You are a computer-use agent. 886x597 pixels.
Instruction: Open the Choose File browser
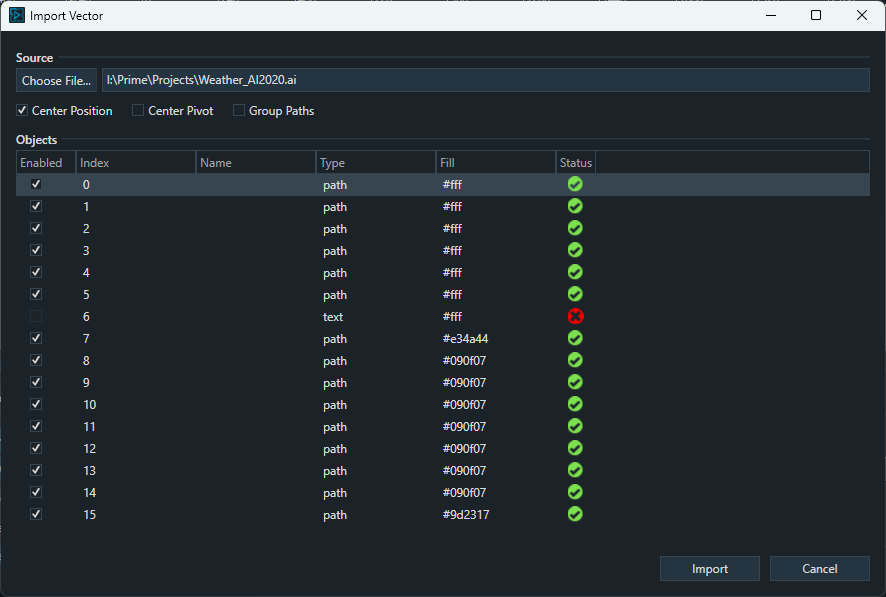click(x=56, y=81)
